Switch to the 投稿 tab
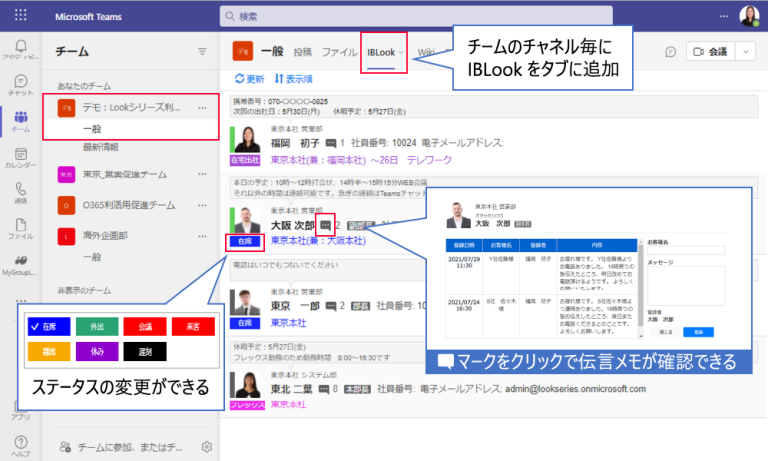Screen dimensions: 768x461 (x=303, y=51)
